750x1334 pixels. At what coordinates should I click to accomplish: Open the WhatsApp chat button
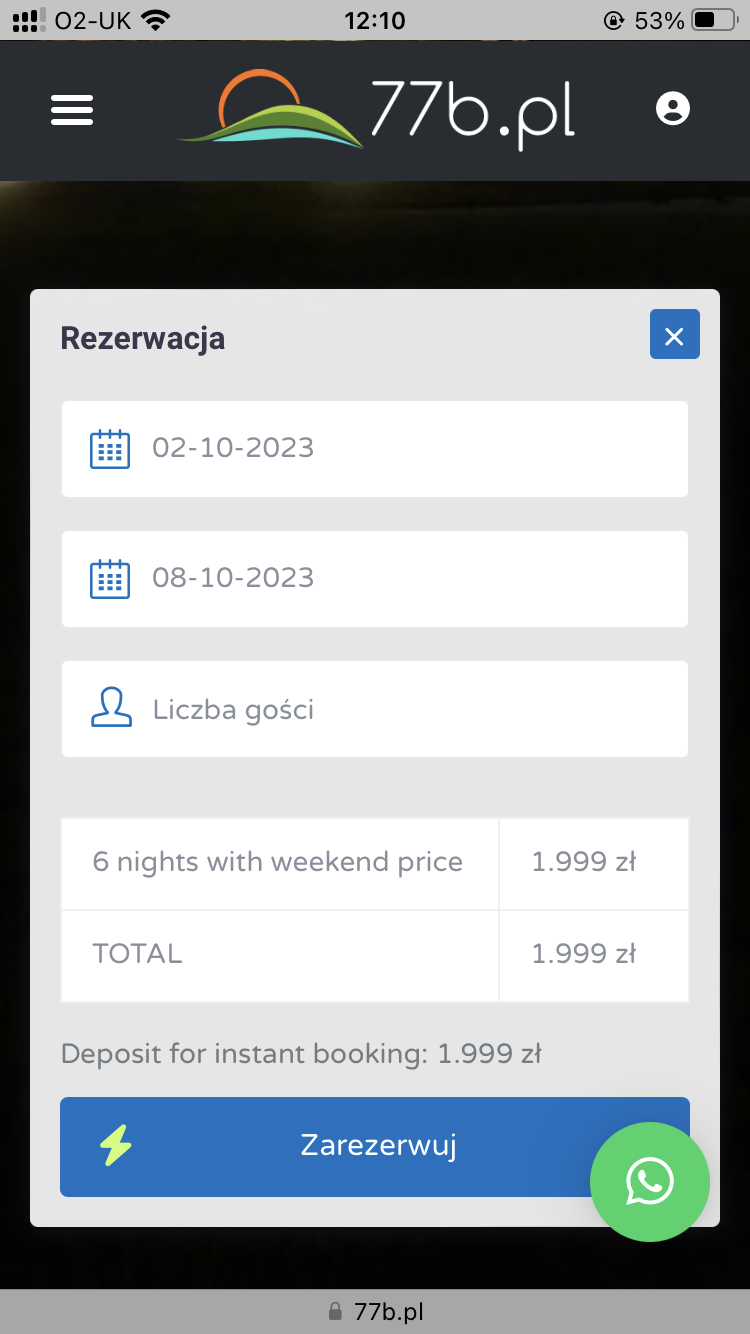pyautogui.click(x=650, y=1182)
